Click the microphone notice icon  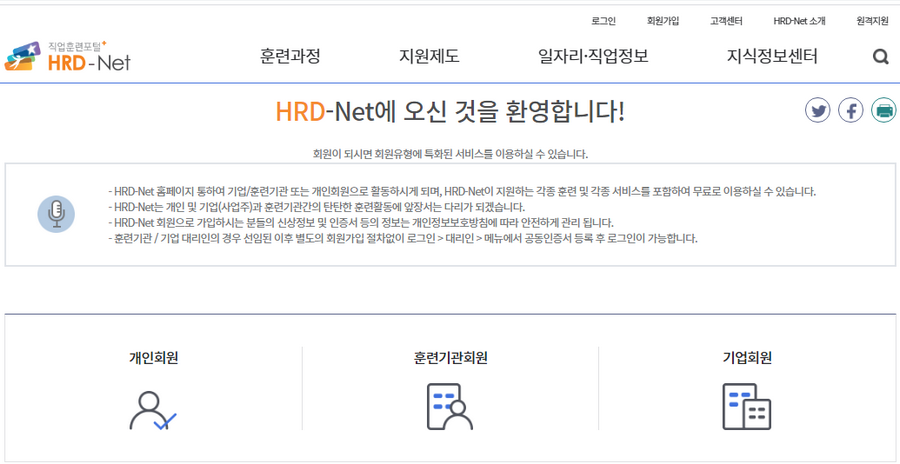point(56,214)
